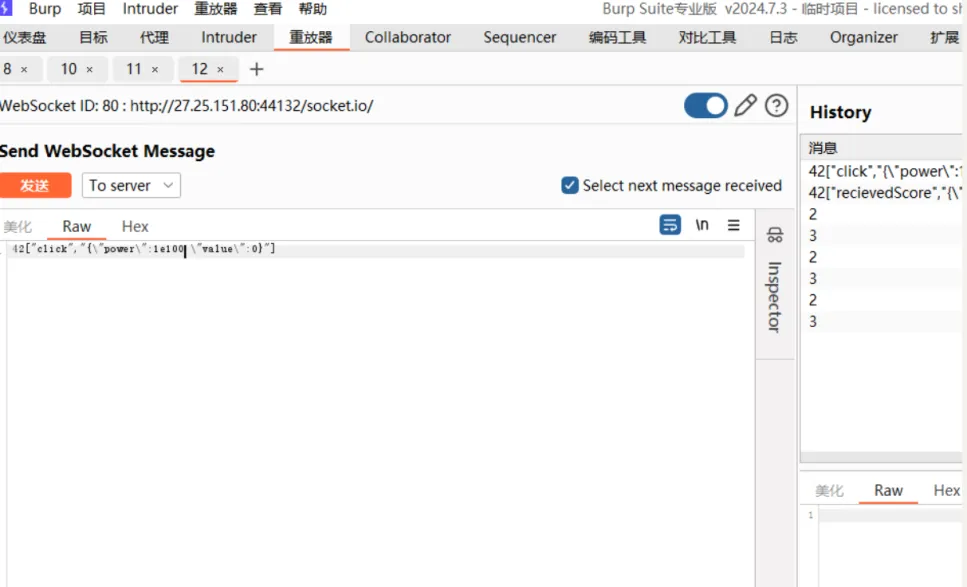Toggle the WebSocket connection switch
Image resolution: width=967 pixels, height=587 pixels.
point(706,105)
